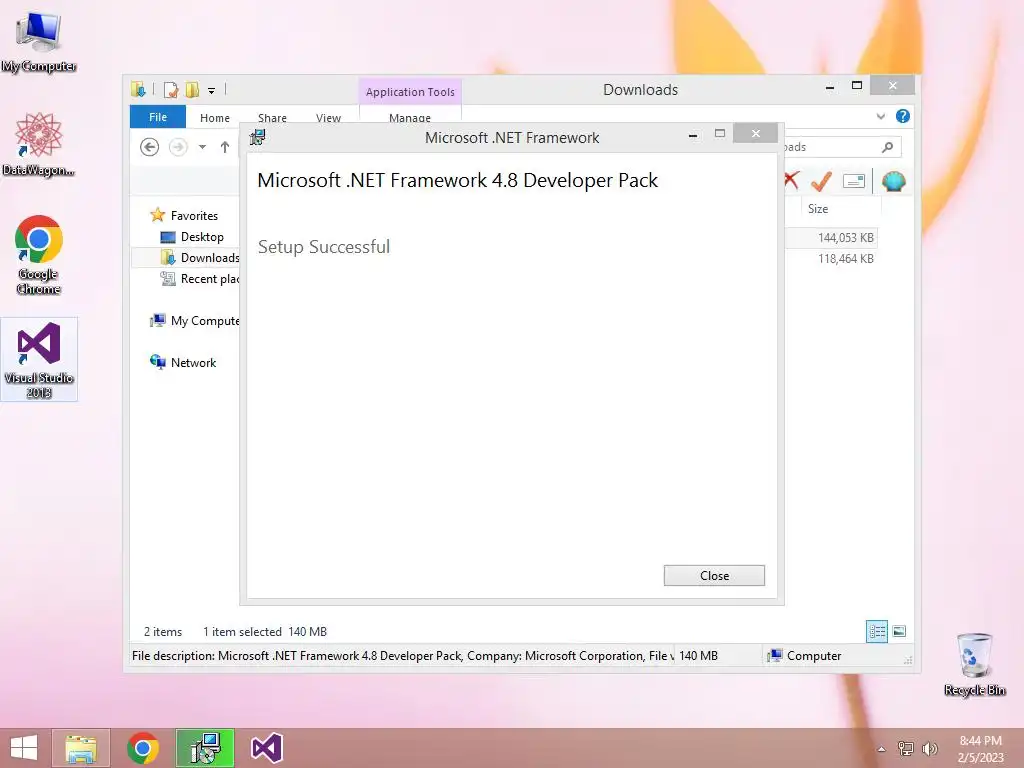
Task: Open the File tab in Downloads window
Action: click(157, 117)
